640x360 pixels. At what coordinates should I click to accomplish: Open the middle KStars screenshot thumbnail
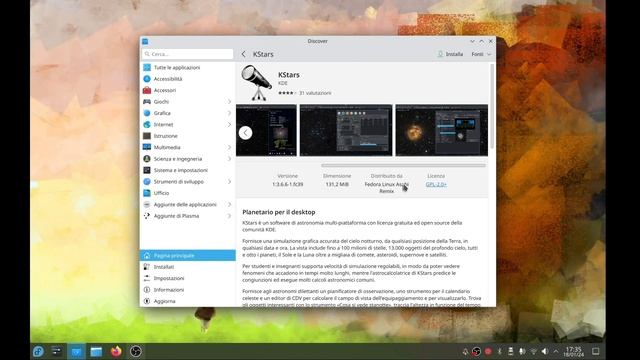click(x=346, y=130)
